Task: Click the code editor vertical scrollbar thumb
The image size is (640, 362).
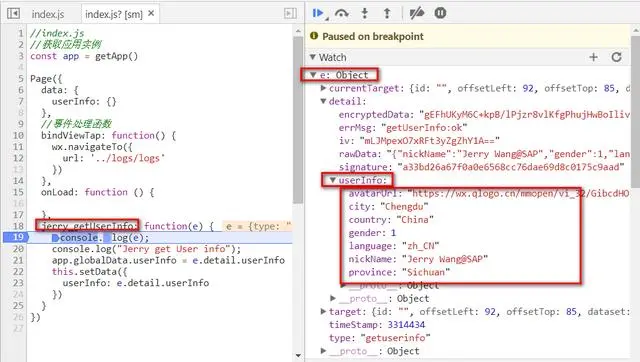Action: 298,120
